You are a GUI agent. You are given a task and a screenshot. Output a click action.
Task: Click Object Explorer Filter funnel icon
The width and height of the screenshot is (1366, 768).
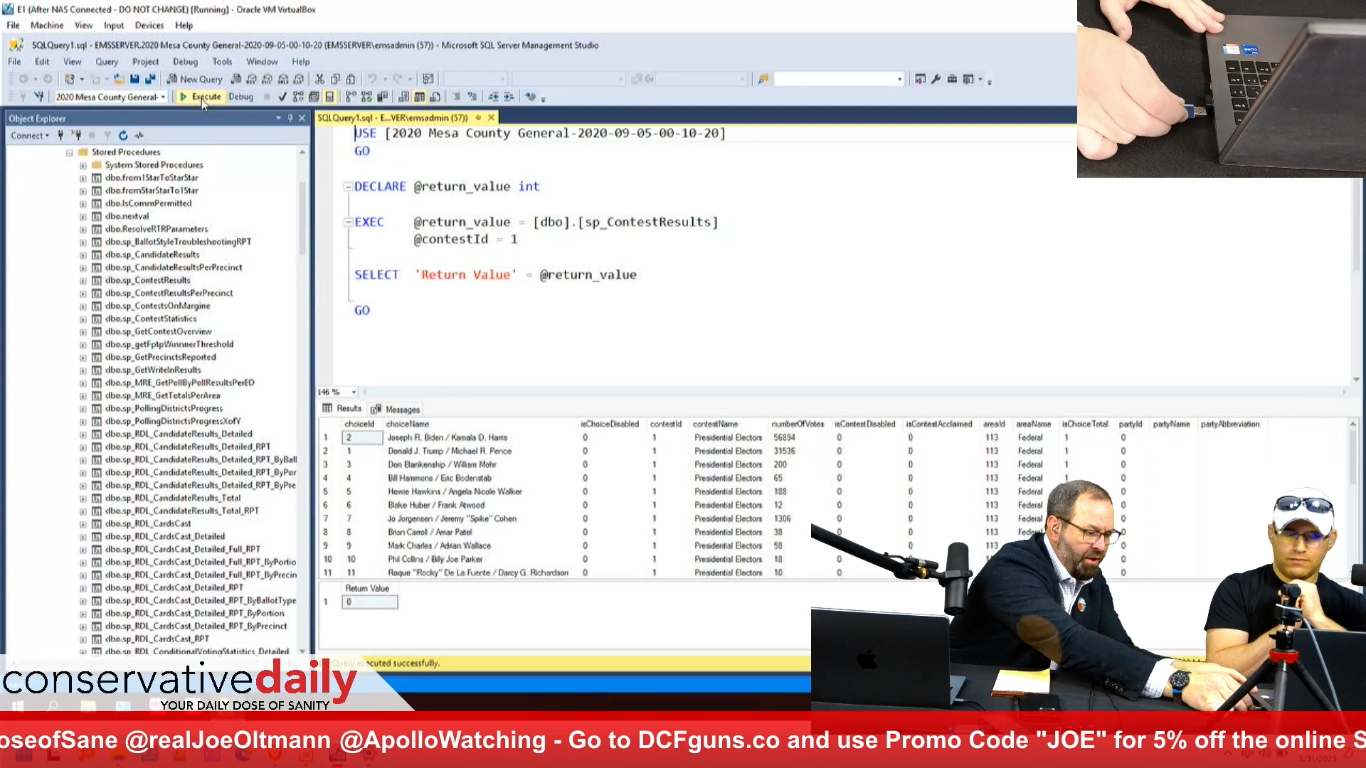[107, 135]
